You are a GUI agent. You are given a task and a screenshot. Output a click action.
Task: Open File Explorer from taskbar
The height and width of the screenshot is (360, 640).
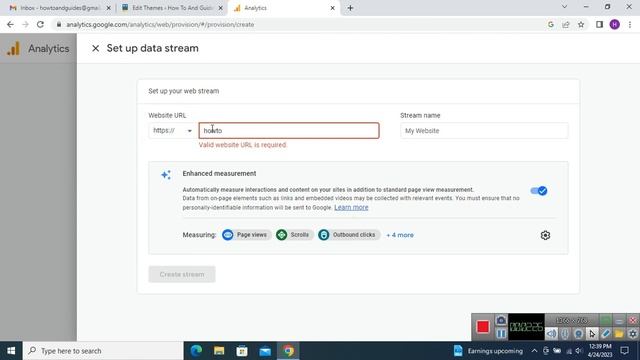pos(219,351)
